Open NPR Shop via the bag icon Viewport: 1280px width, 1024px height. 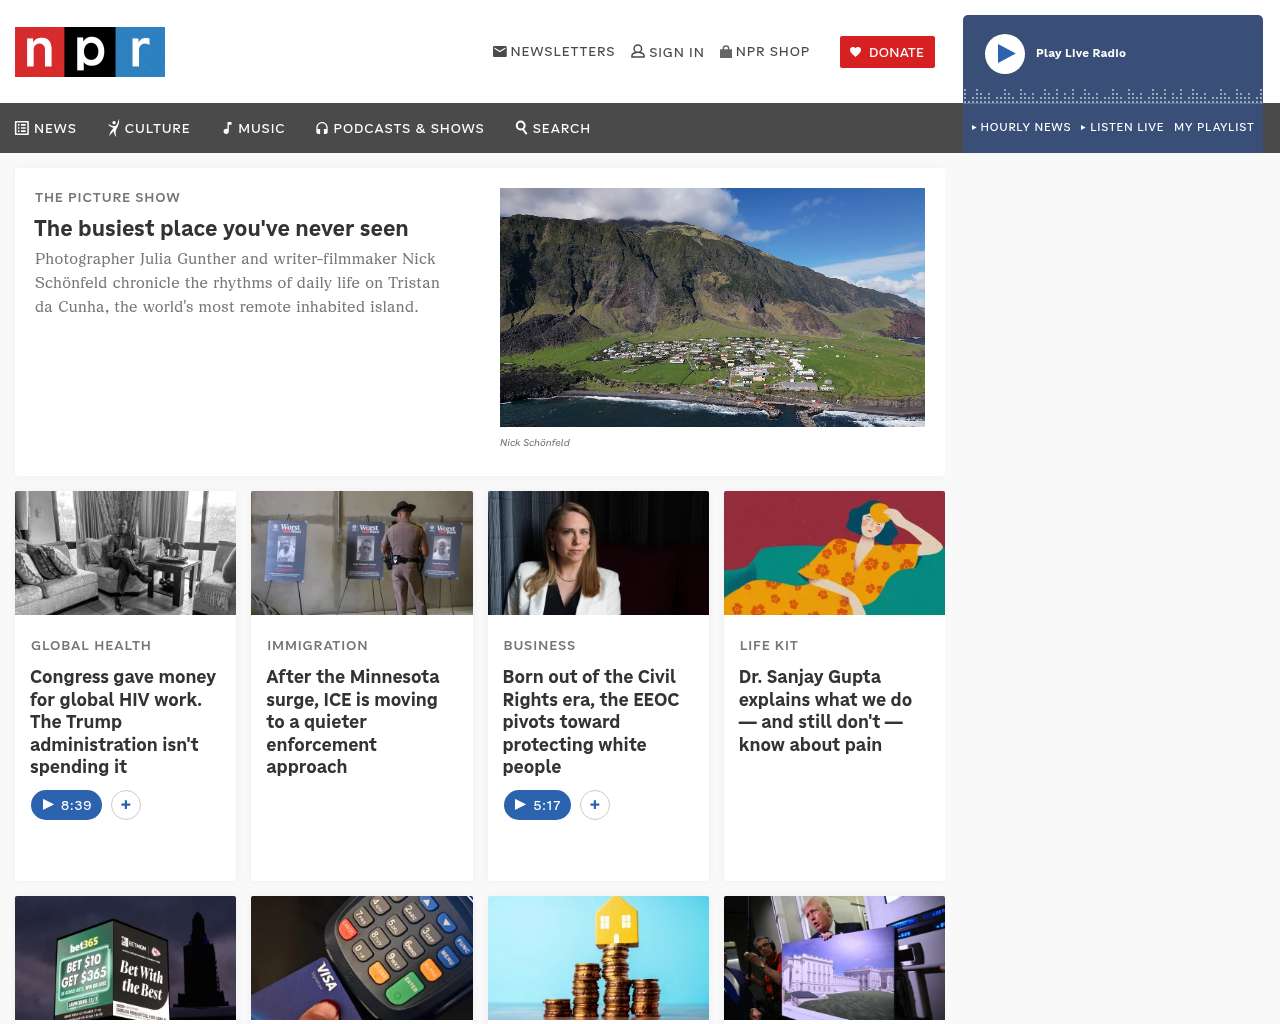(x=726, y=51)
